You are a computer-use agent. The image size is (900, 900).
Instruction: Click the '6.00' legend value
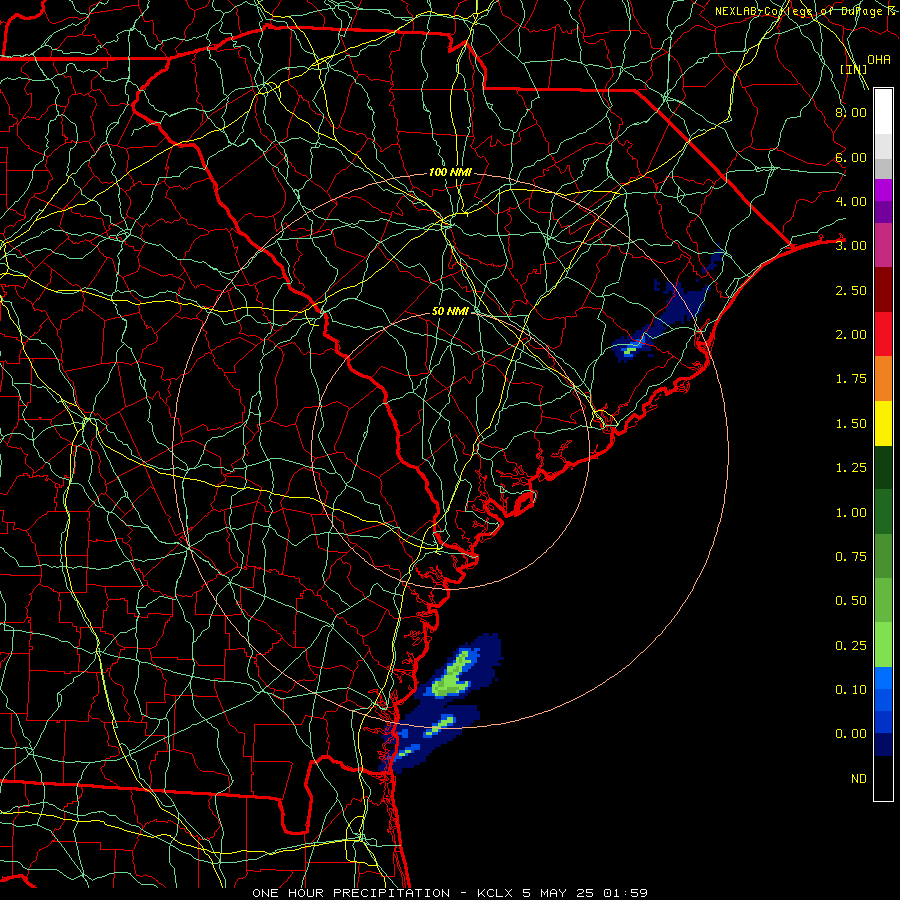[851, 157]
